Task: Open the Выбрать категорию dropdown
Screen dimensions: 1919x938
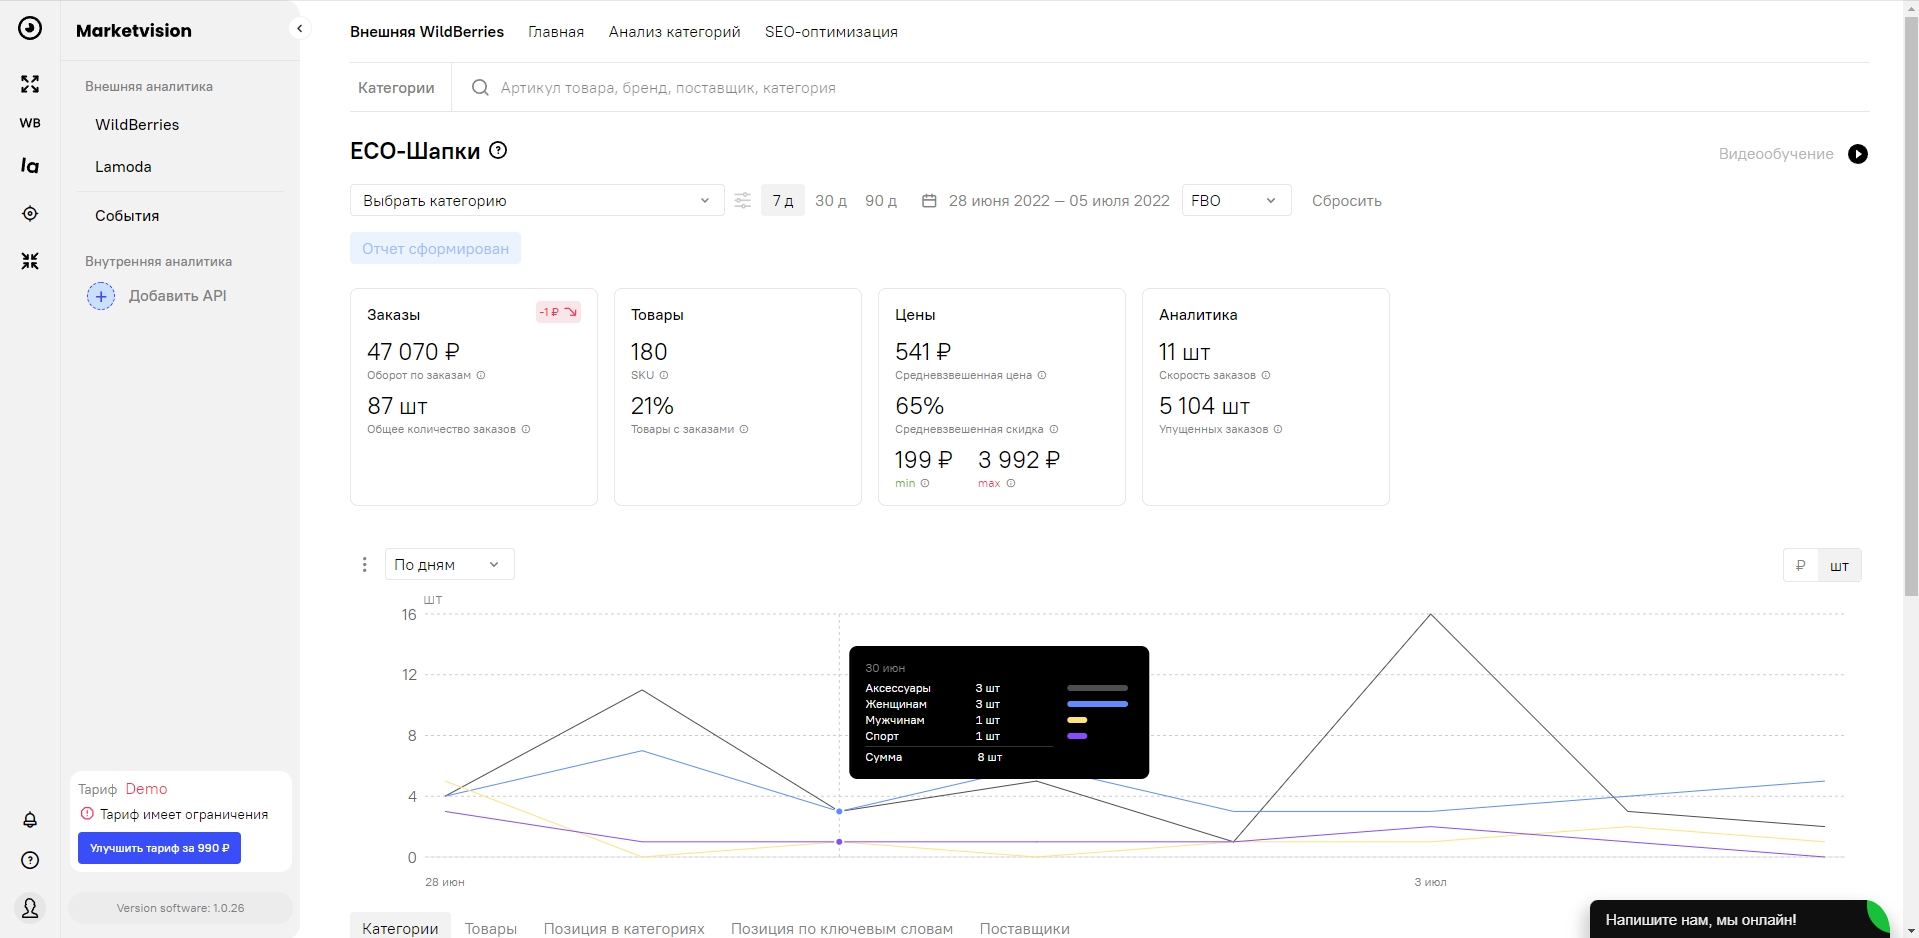Action: coord(537,201)
